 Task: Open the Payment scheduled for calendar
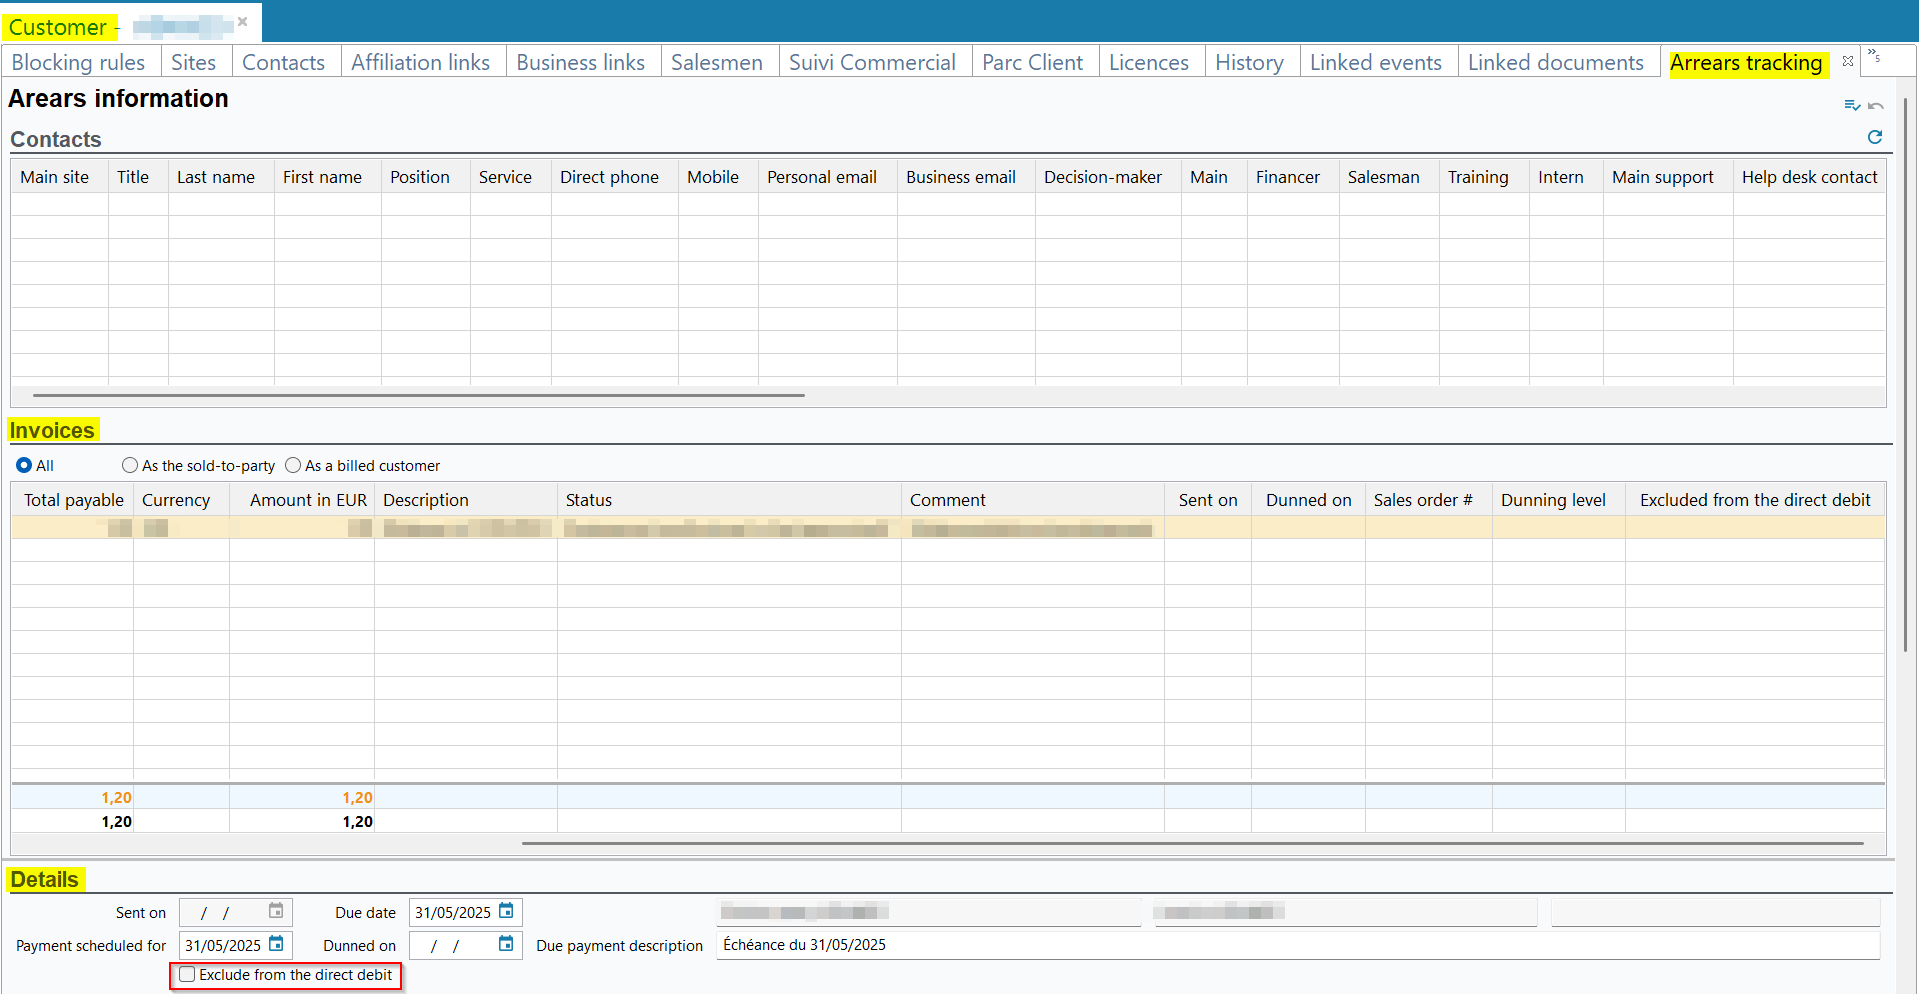tap(276, 944)
